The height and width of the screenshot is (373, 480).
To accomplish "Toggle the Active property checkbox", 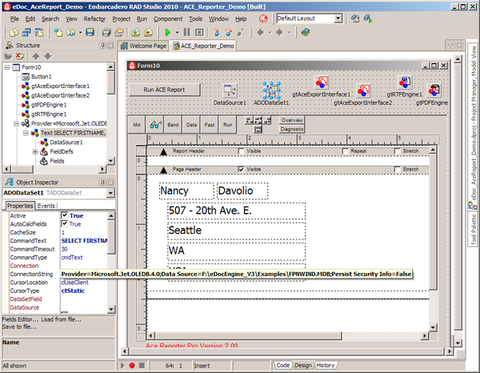I will point(65,215).
